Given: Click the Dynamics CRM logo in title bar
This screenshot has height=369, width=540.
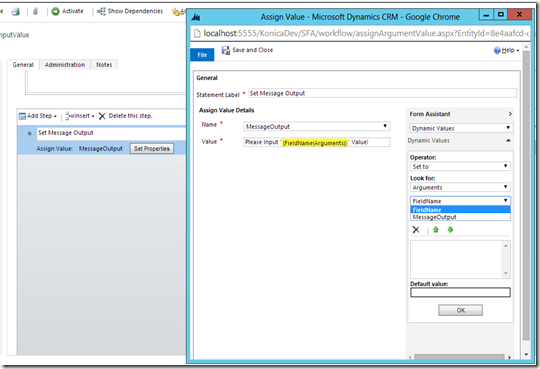Looking at the screenshot, I should tap(196, 17).
